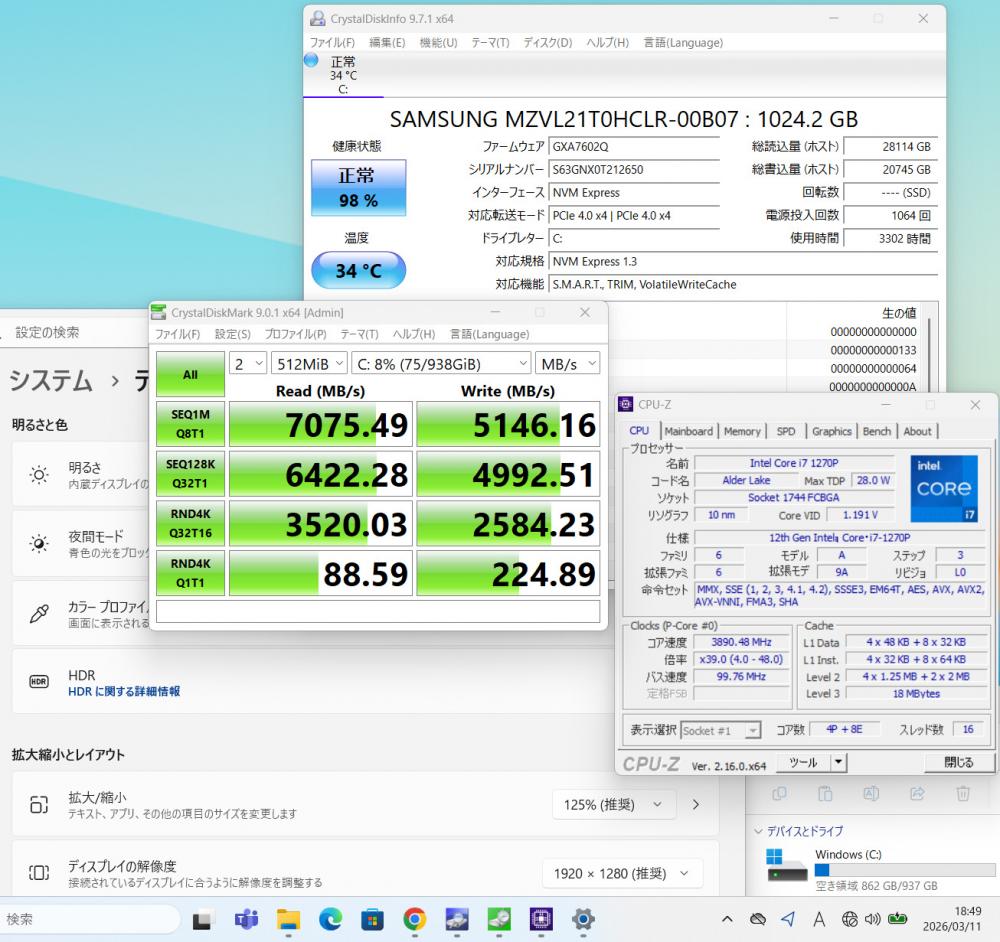Launch Google Chrome from the taskbar
Viewport: 1000px width, 942px height.
click(x=415, y=919)
